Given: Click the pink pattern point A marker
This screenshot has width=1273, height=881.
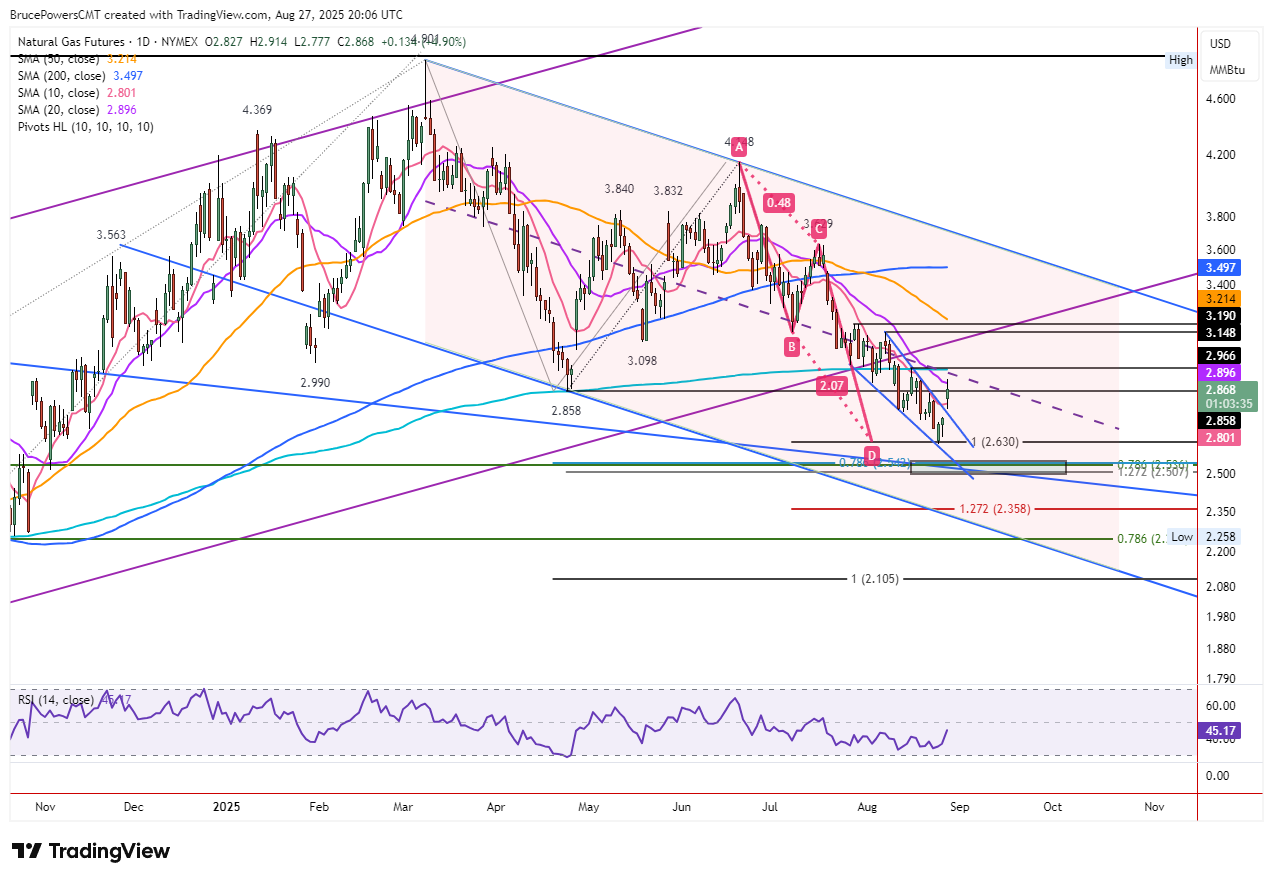Looking at the screenshot, I should tap(739, 147).
